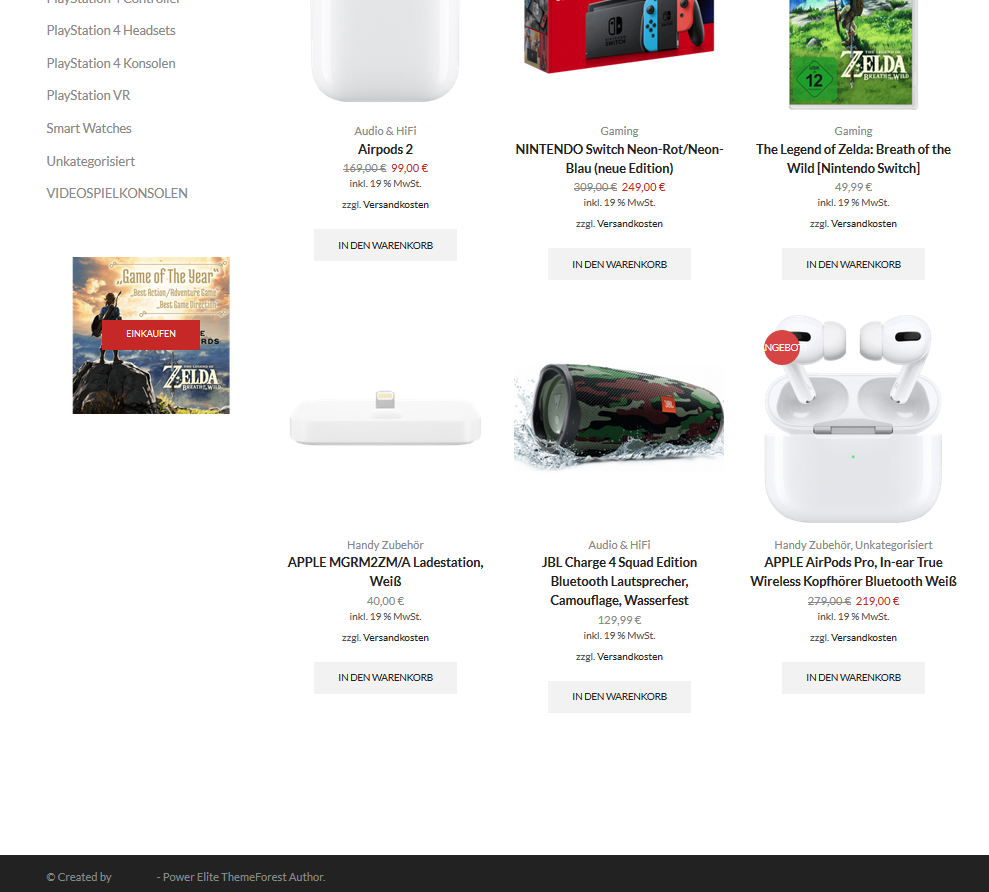Select PlayStation VR category link
This screenshot has width=989, height=892.
88,95
